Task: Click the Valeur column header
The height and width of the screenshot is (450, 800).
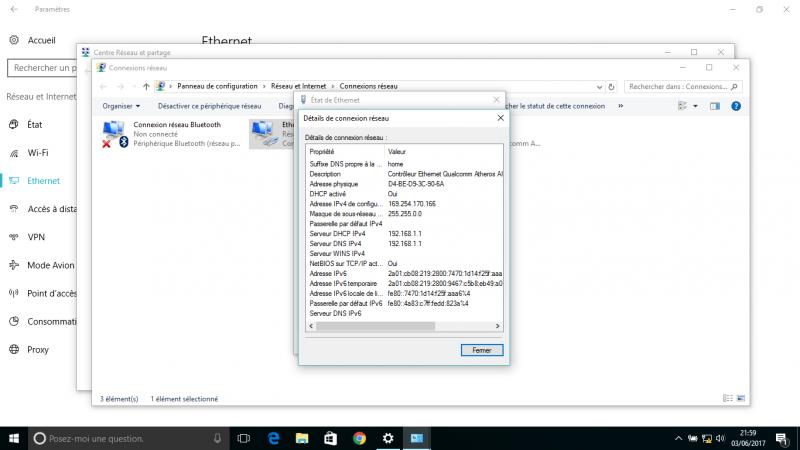Action: [443, 152]
